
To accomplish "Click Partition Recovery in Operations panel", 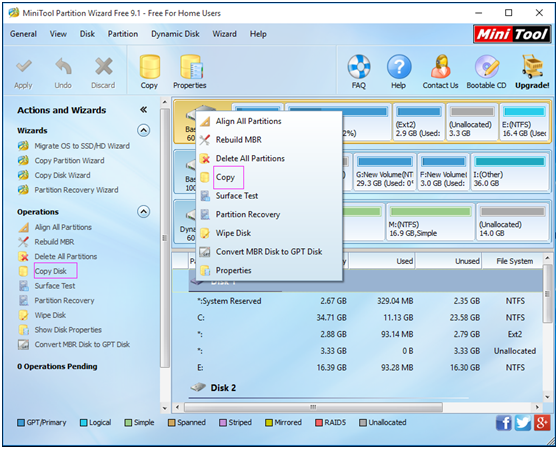I will click(64, 300).
